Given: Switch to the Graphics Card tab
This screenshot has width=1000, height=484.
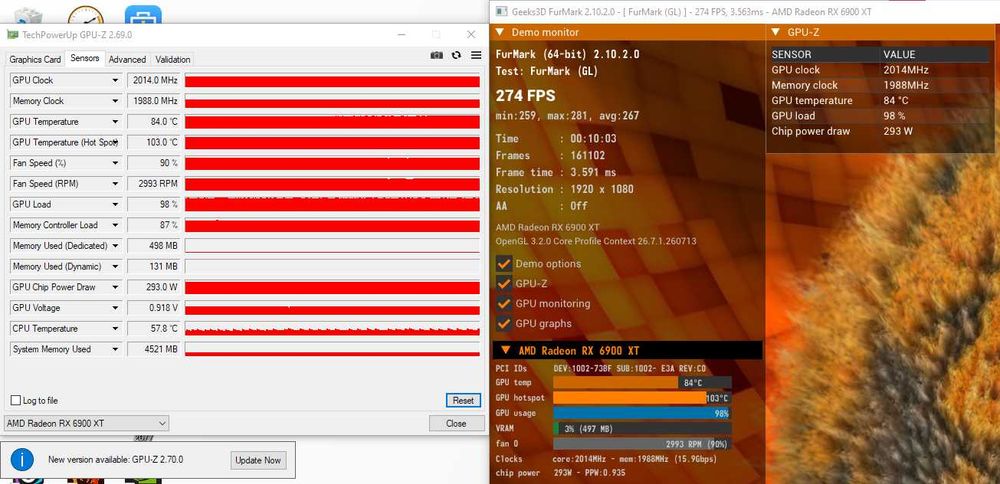Looking at the screenshot, I should coord(35,59).
